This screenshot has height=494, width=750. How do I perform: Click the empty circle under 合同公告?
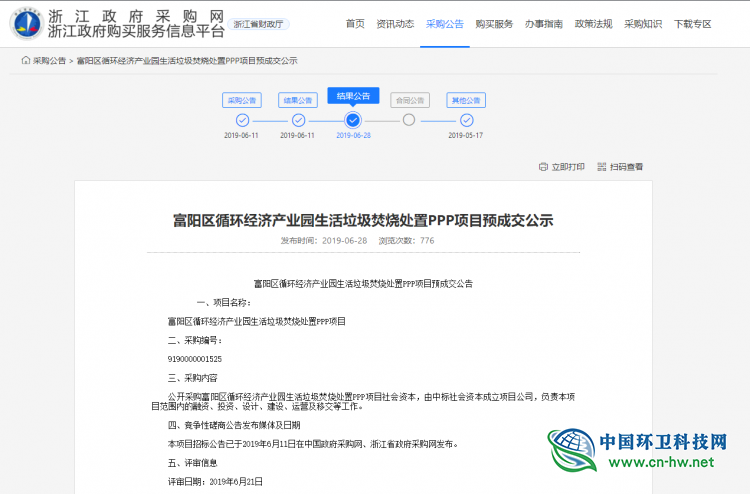[409, 120]
